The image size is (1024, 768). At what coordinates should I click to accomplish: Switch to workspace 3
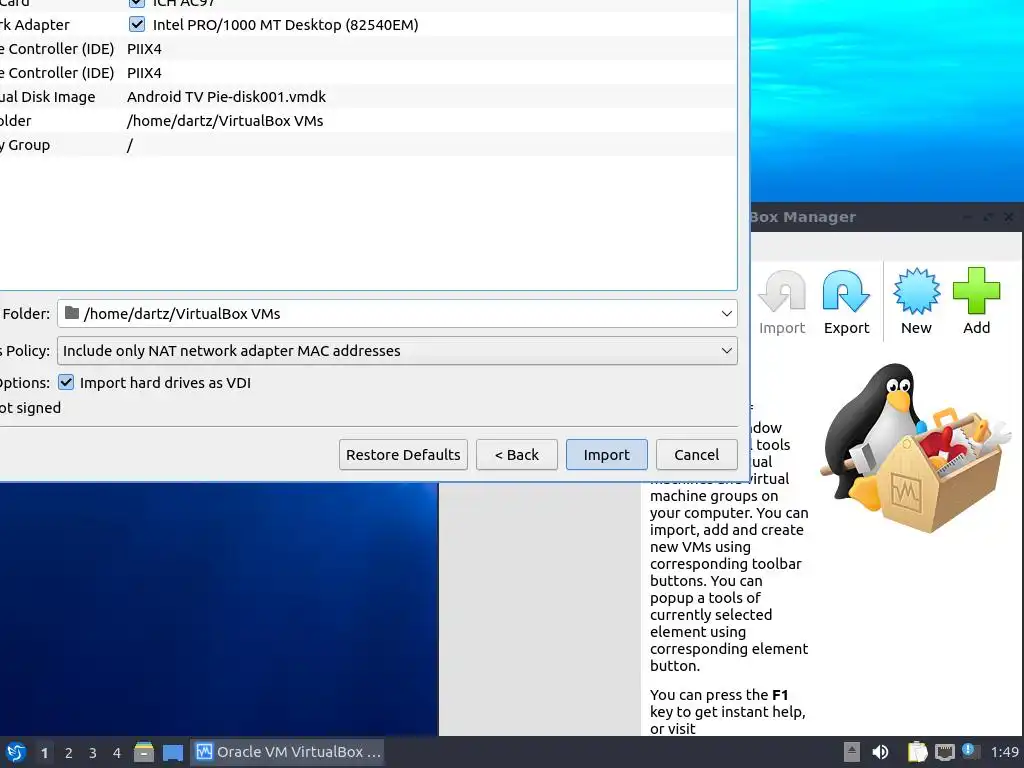tap(93, 753)
